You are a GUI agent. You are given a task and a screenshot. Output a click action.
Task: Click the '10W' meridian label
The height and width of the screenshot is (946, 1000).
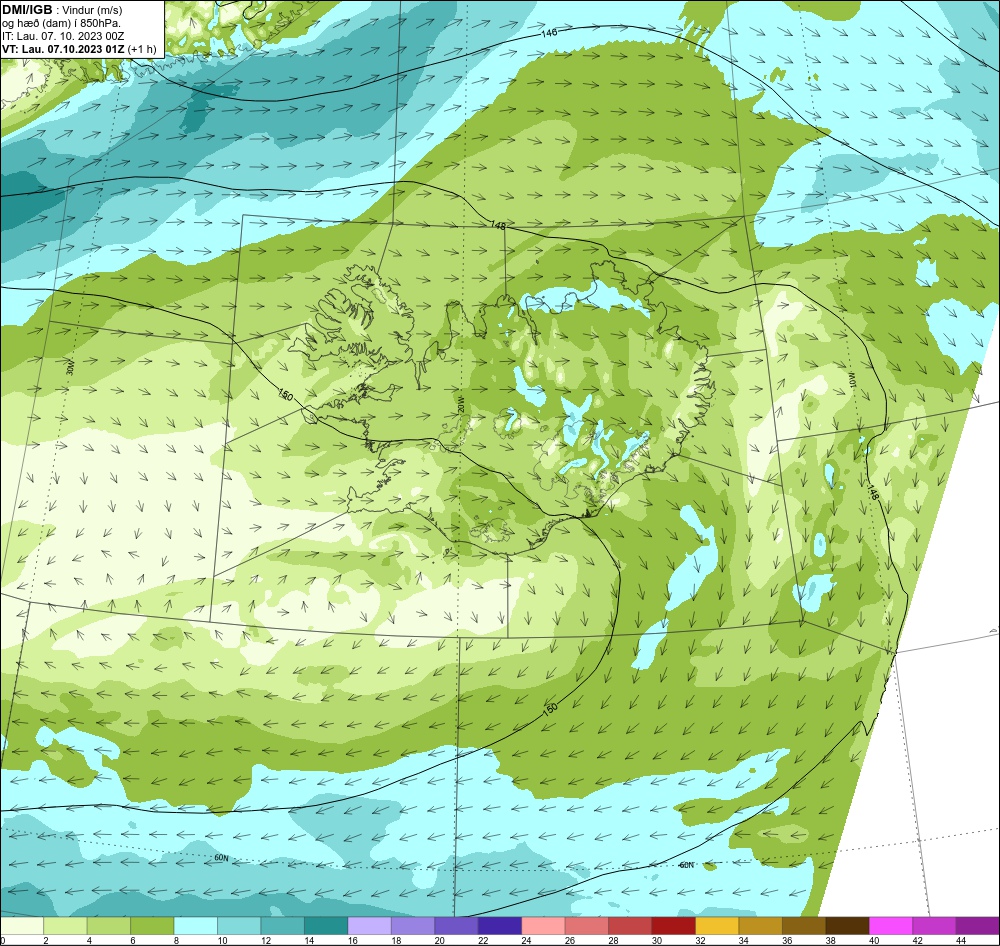pos(850,379)
